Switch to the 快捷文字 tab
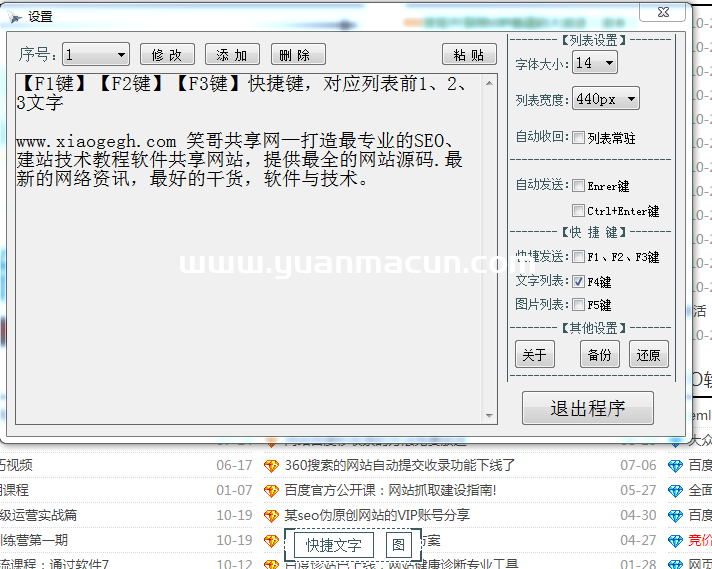 click(x=334, y=545)
